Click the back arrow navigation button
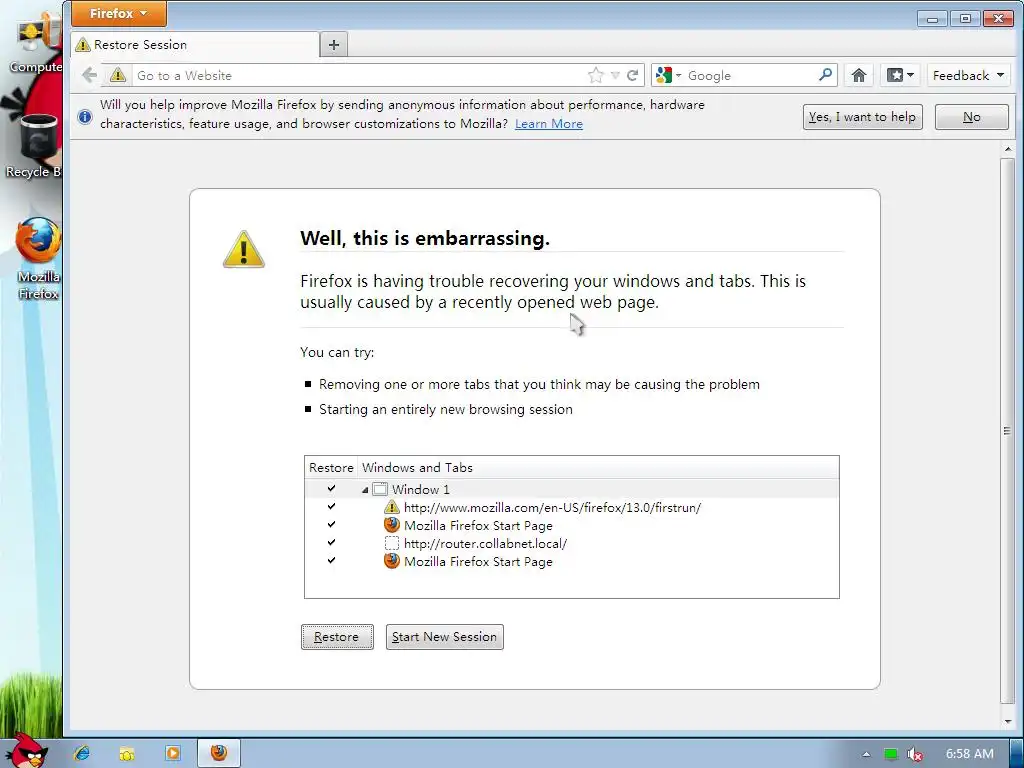This screenshot has height=768, width=1024. (90, 76)
